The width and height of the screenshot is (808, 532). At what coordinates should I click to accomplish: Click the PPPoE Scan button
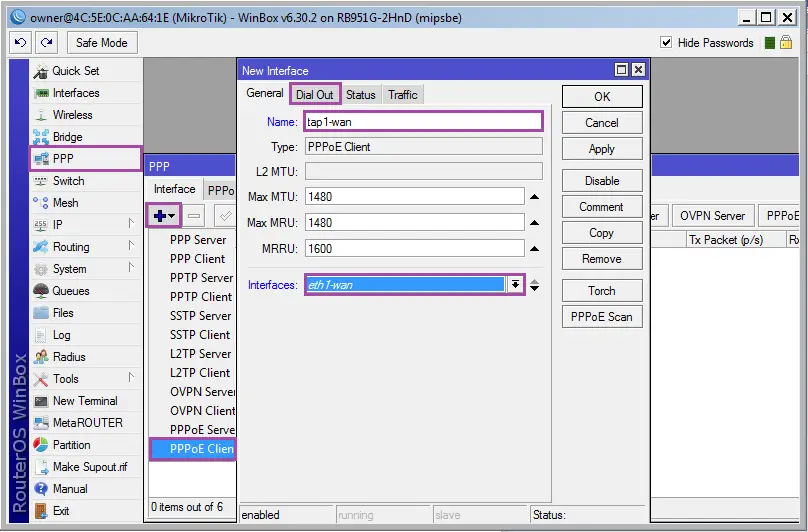tap(602, 317)
